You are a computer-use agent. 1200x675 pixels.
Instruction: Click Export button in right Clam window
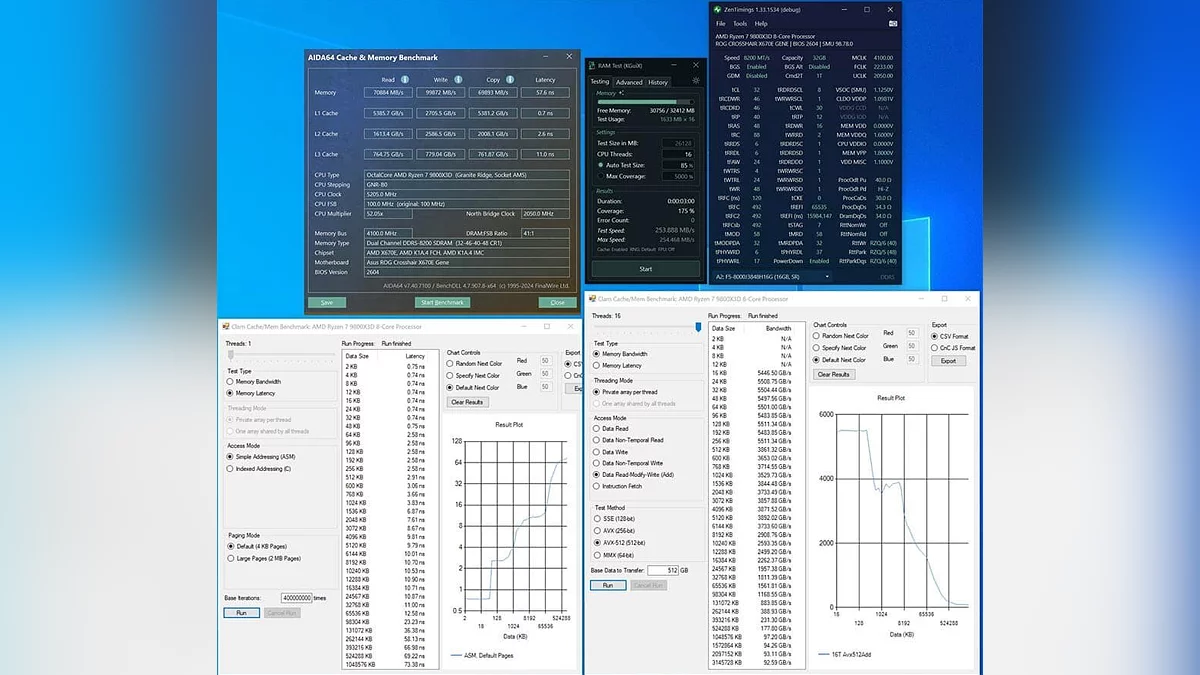(x=948, y=360)
